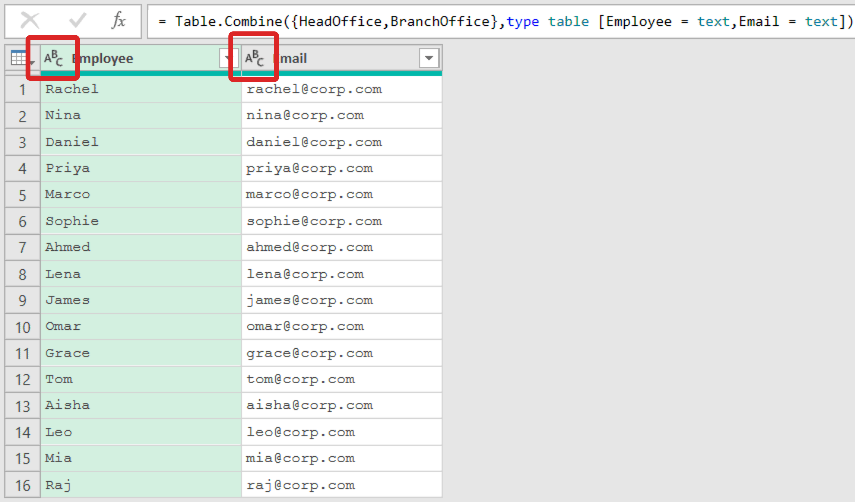
Task: Confirm the formula with checkmark icon
Action: (x=77, y=21)
